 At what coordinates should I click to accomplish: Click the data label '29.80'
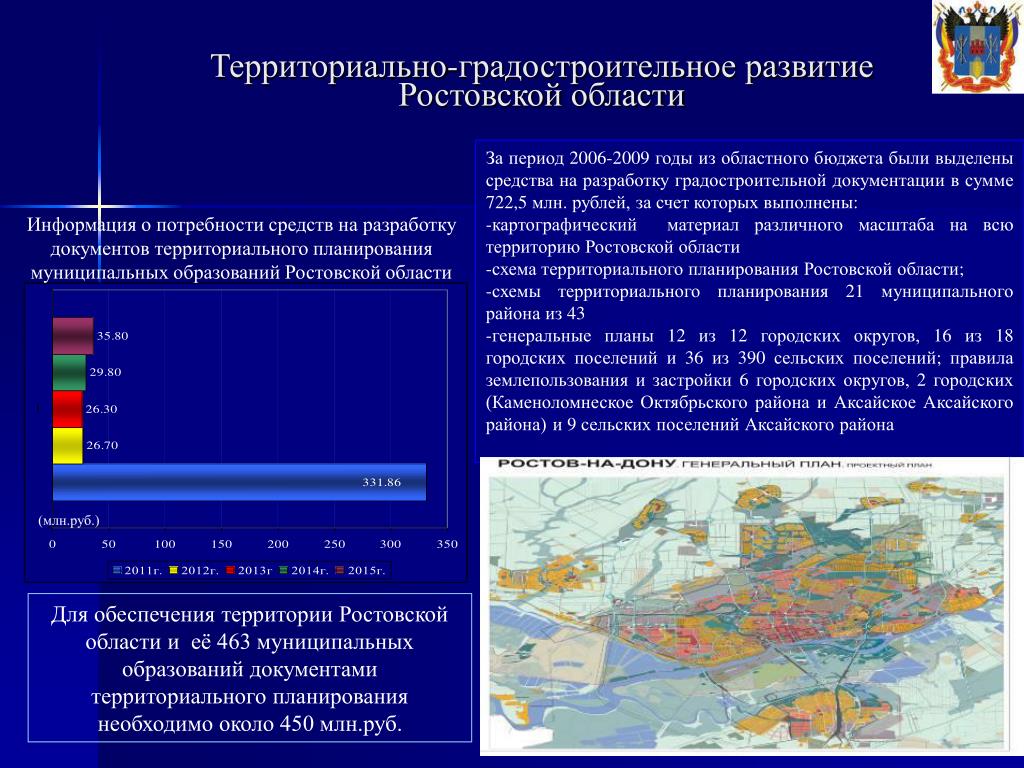(x=105, y=372)
